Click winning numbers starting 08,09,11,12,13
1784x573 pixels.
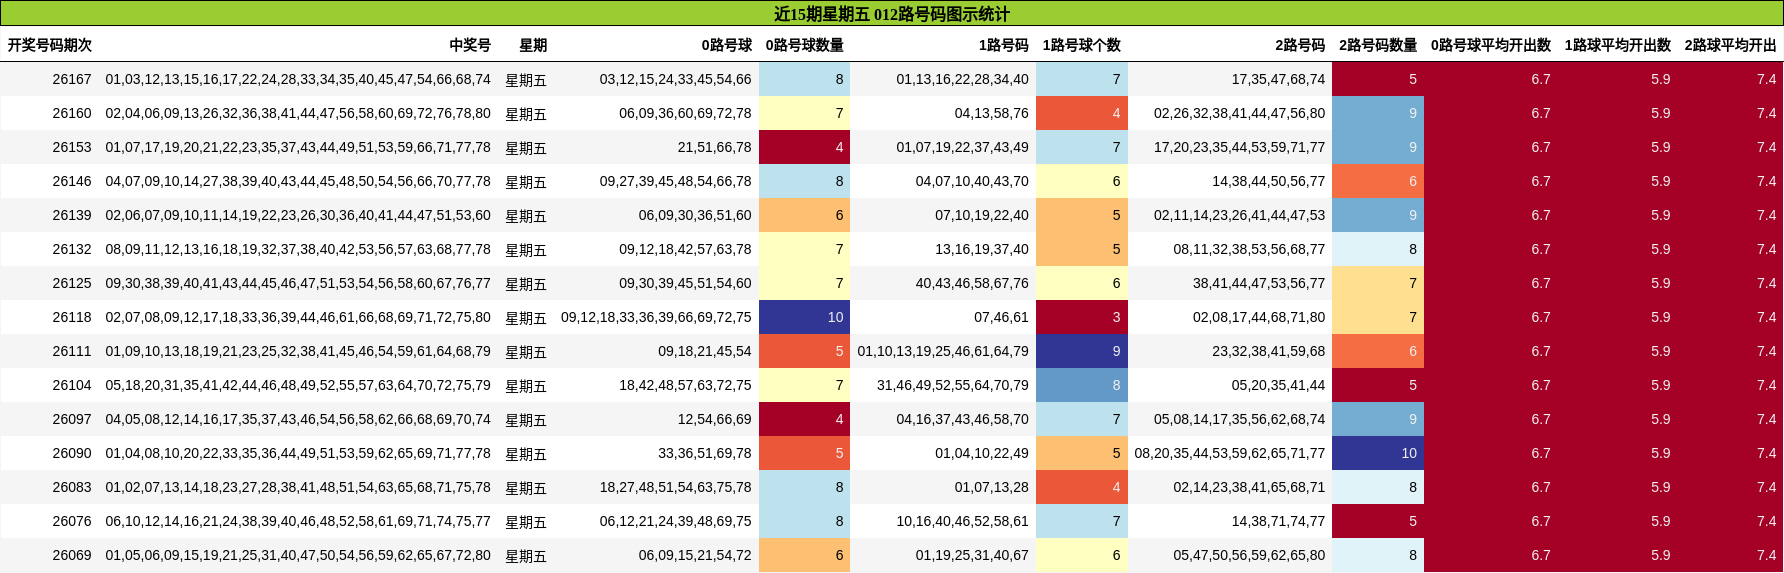[298, 249]
